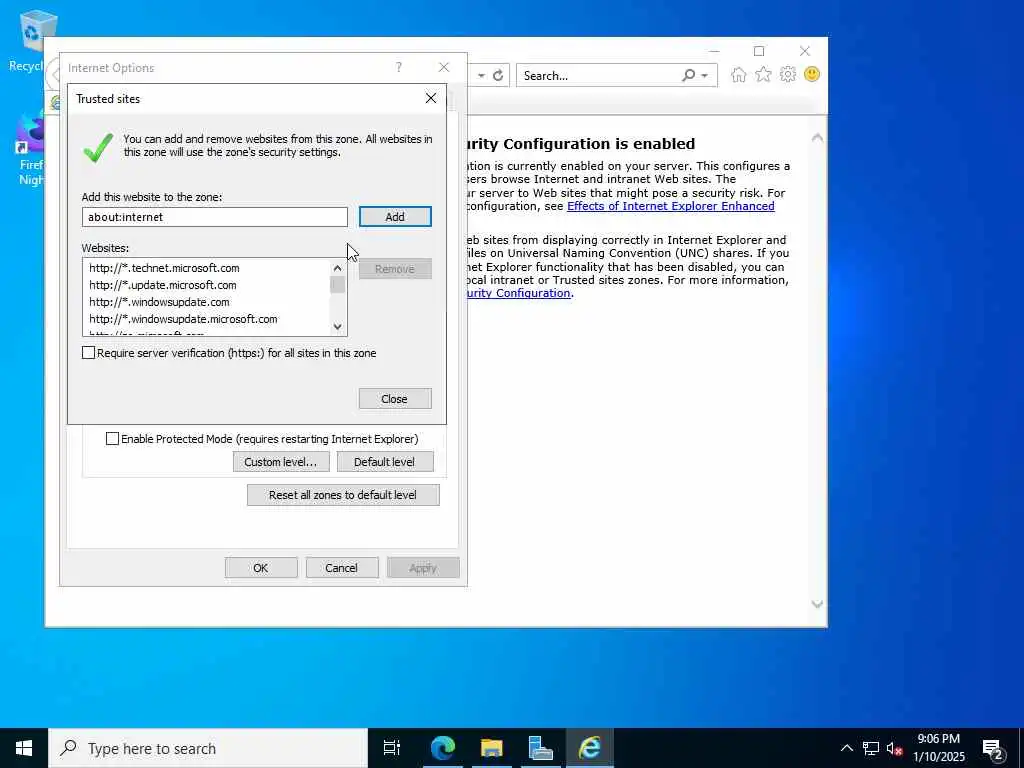Select http://*.windowsupdate.microsoft.com entry
The width and height of the screenshot is (1024, 768).
click(x=184, y=319)
